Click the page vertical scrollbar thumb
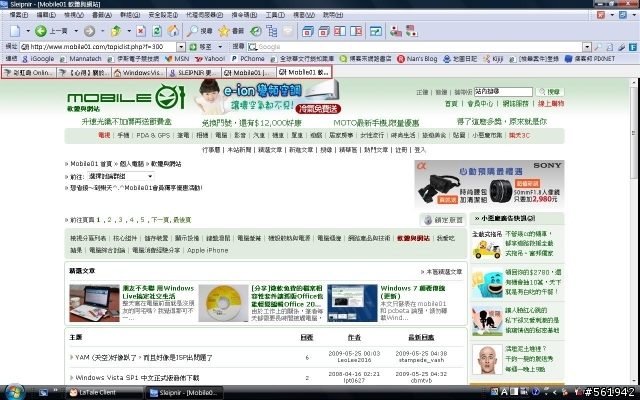This screenshot has width=640, height=400. tap(633, 133)
